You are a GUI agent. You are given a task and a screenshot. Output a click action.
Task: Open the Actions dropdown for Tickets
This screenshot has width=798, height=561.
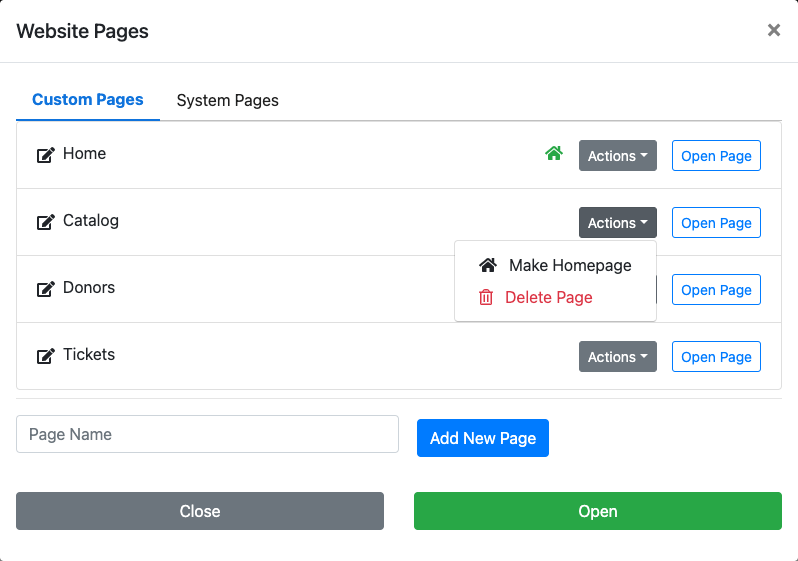pyautogui.click(x=617, y=357)
